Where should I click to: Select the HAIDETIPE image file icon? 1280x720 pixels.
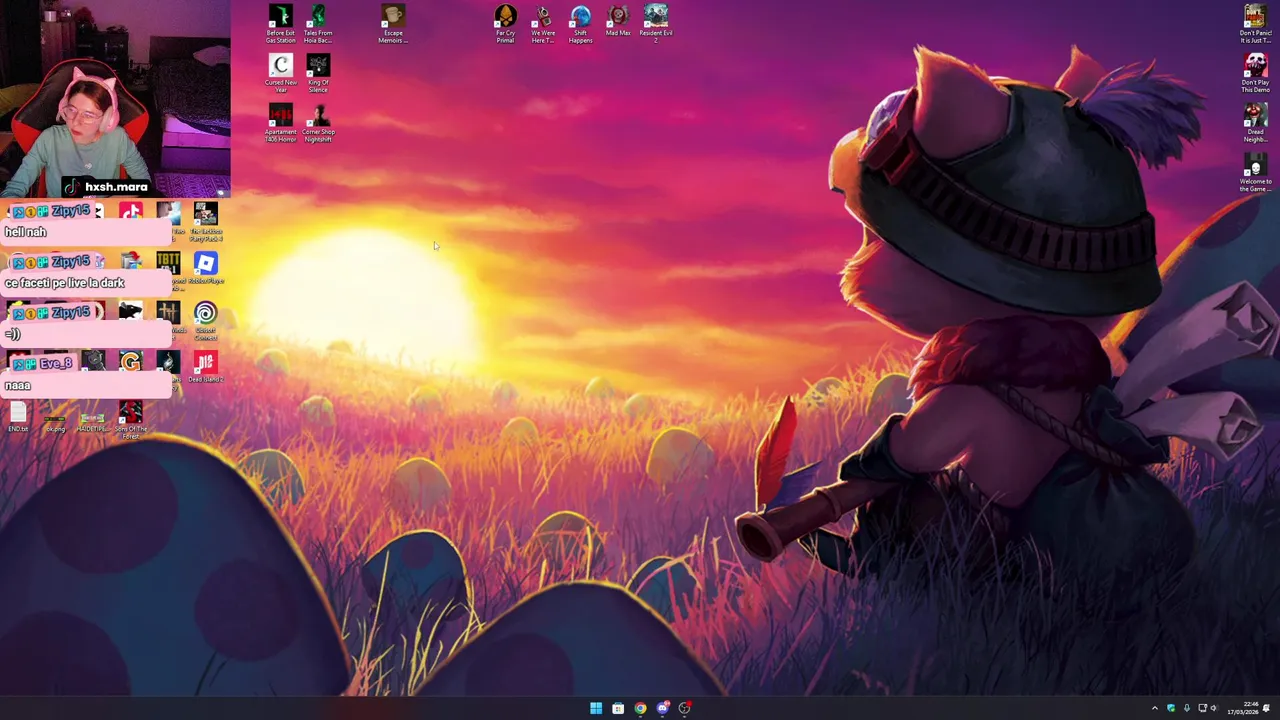(92, 421)
